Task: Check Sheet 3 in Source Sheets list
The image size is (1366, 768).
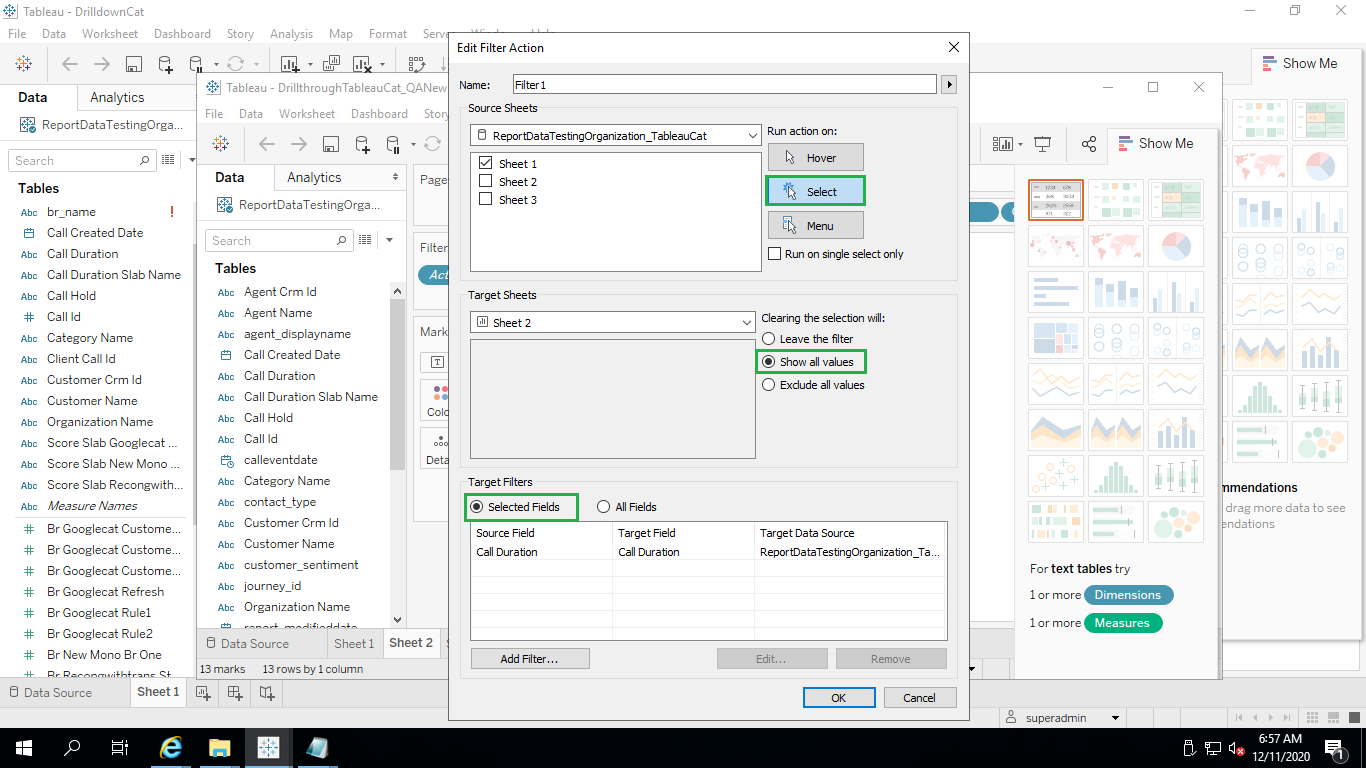Action: 486,199
